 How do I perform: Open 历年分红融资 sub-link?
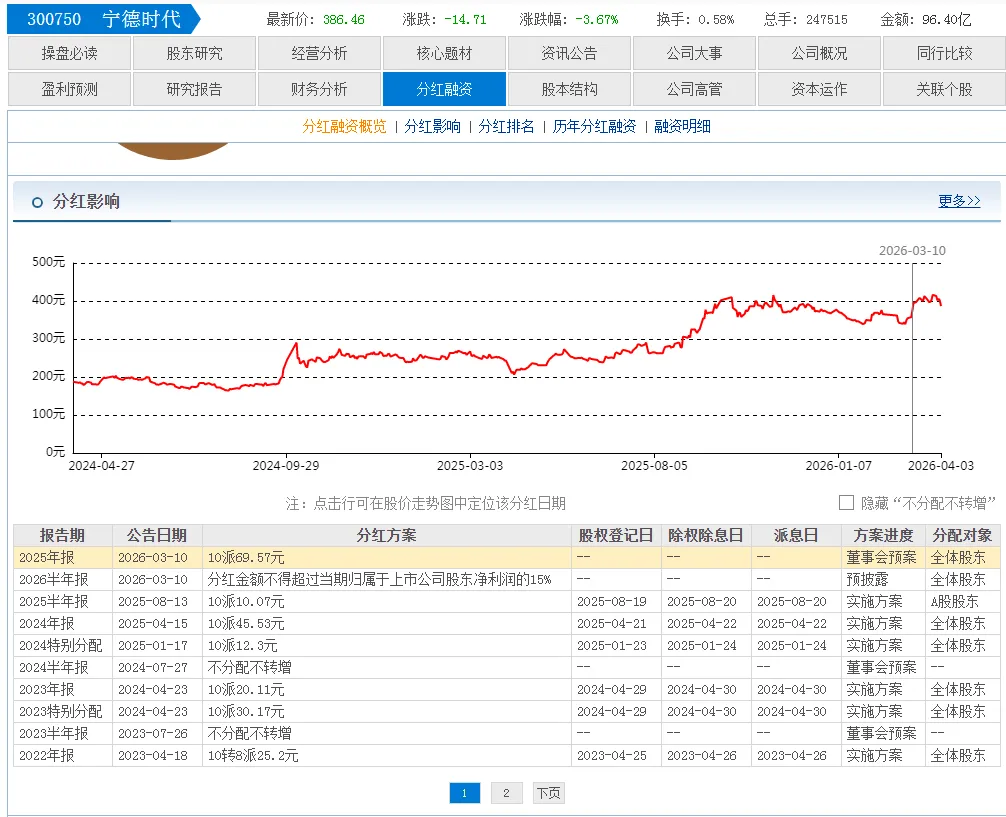pyautogui.click(x=594, y=126)
